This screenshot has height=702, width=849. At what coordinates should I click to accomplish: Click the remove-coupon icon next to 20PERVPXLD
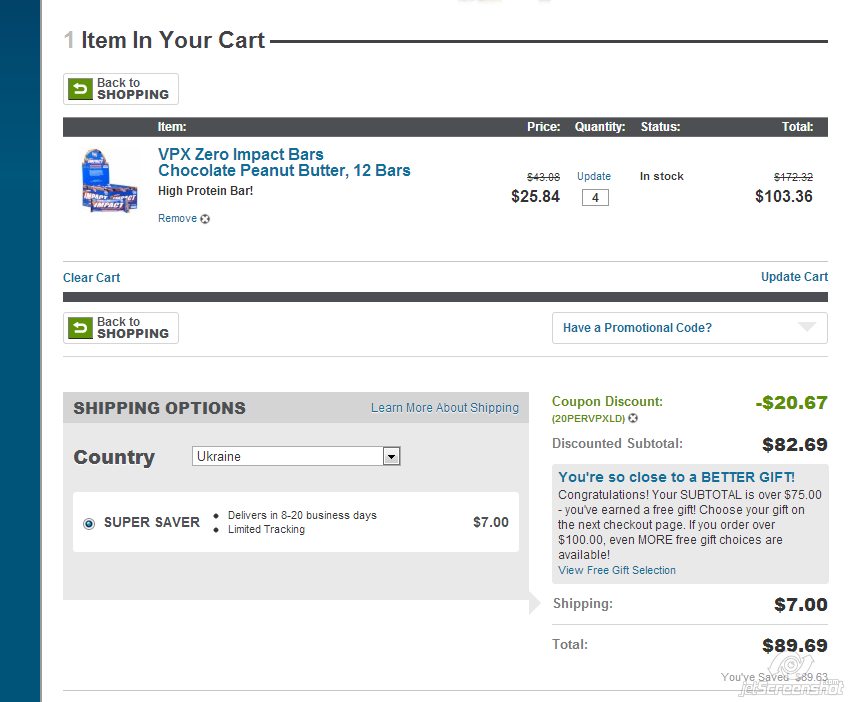click(633, 418)
